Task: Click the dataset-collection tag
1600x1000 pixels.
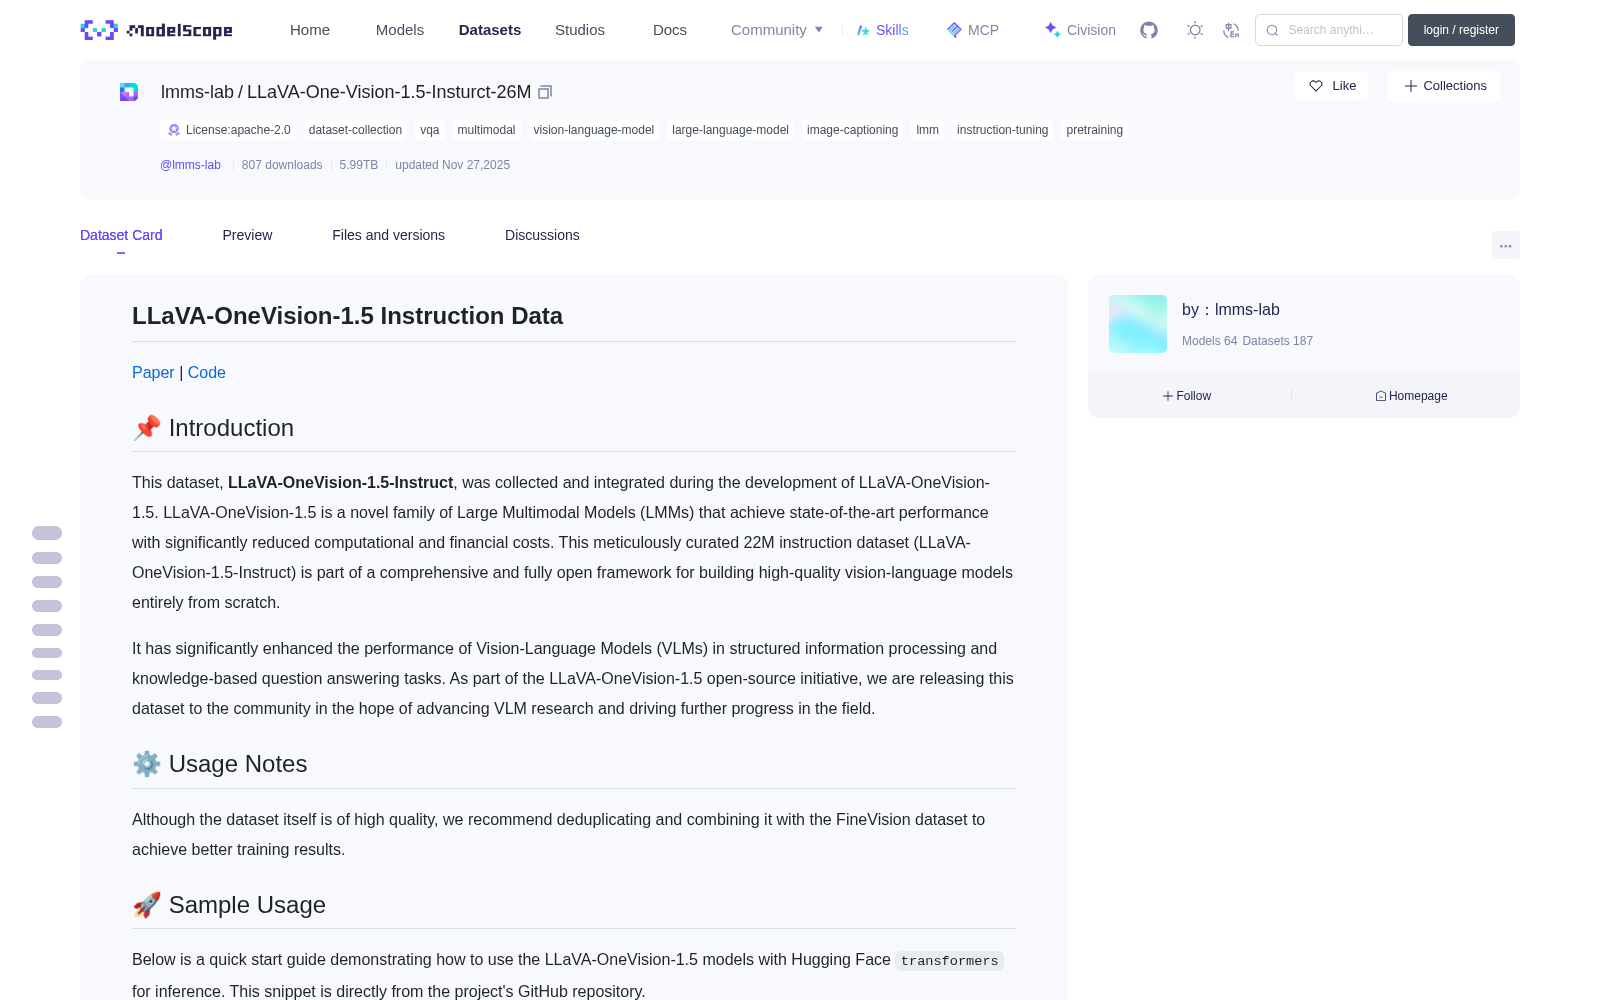Action: [355, 130]
